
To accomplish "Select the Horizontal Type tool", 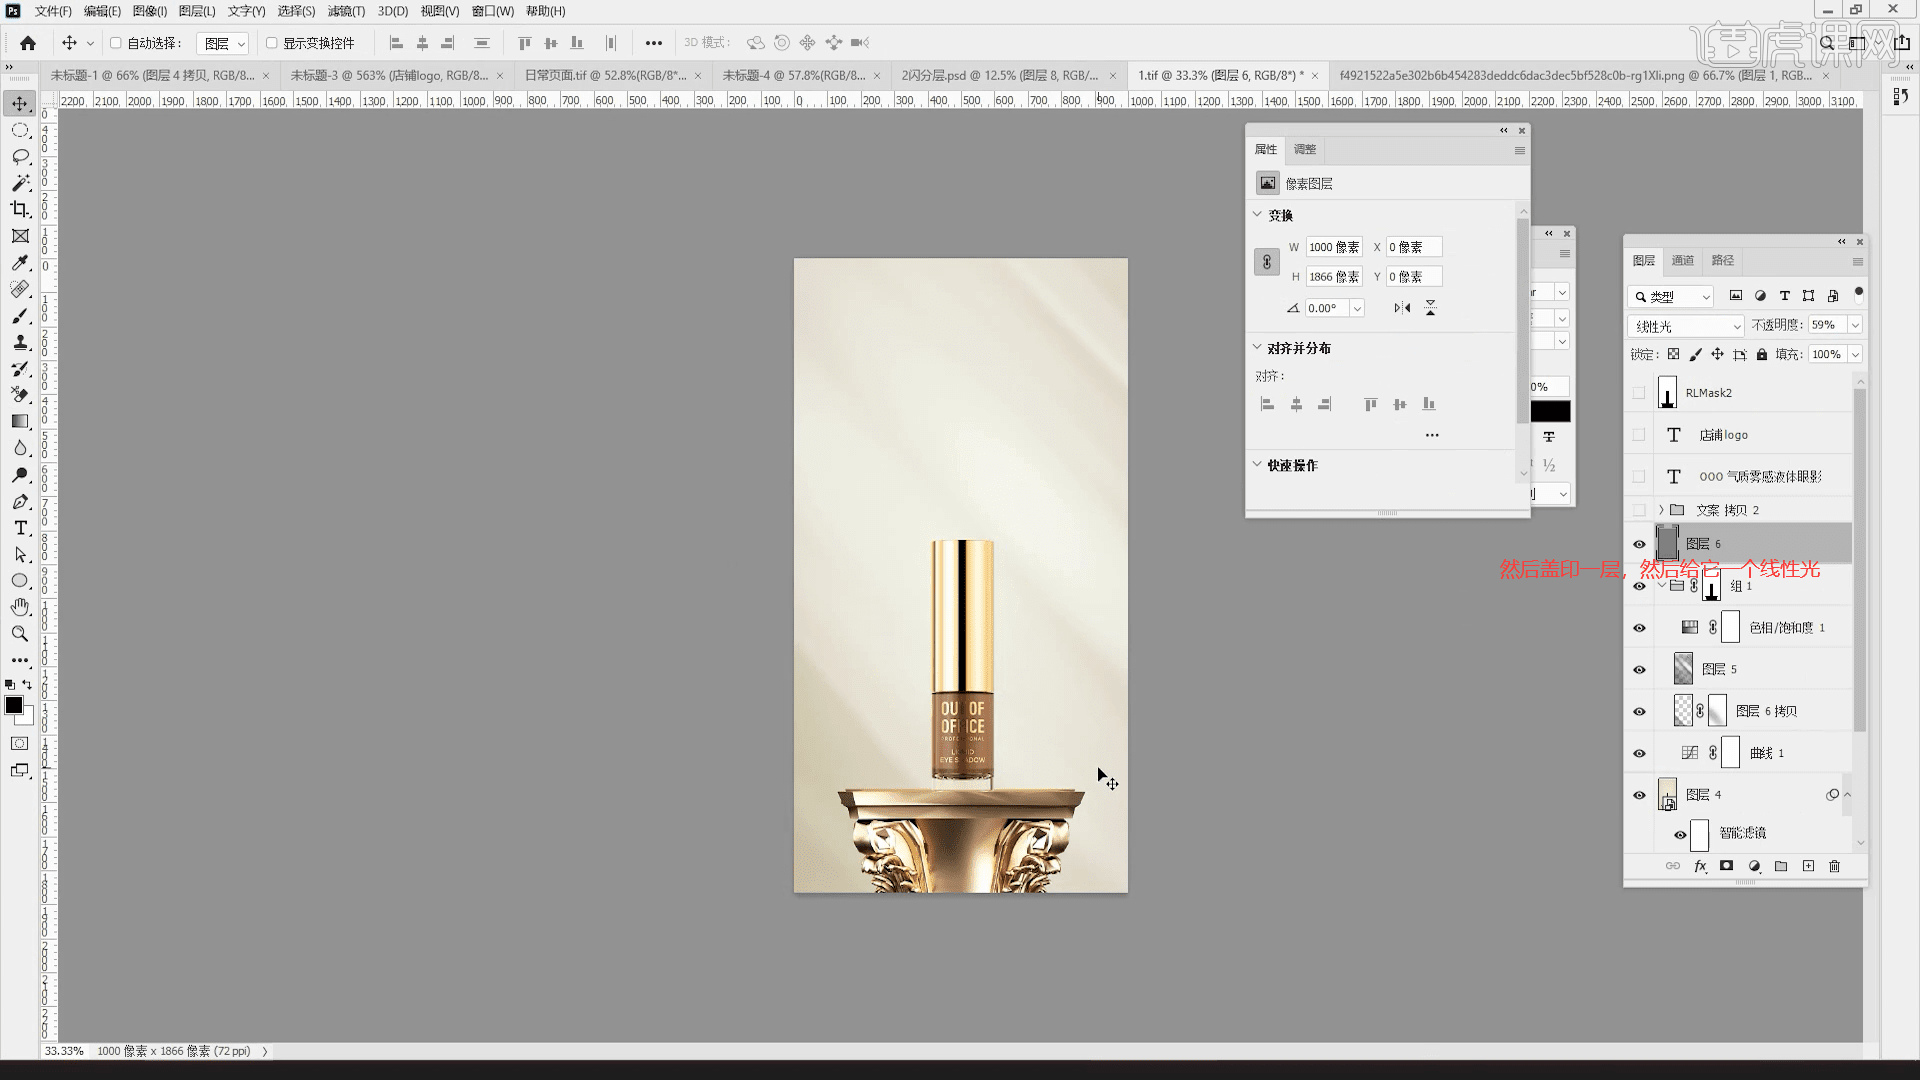I will (x=20, y=528).
